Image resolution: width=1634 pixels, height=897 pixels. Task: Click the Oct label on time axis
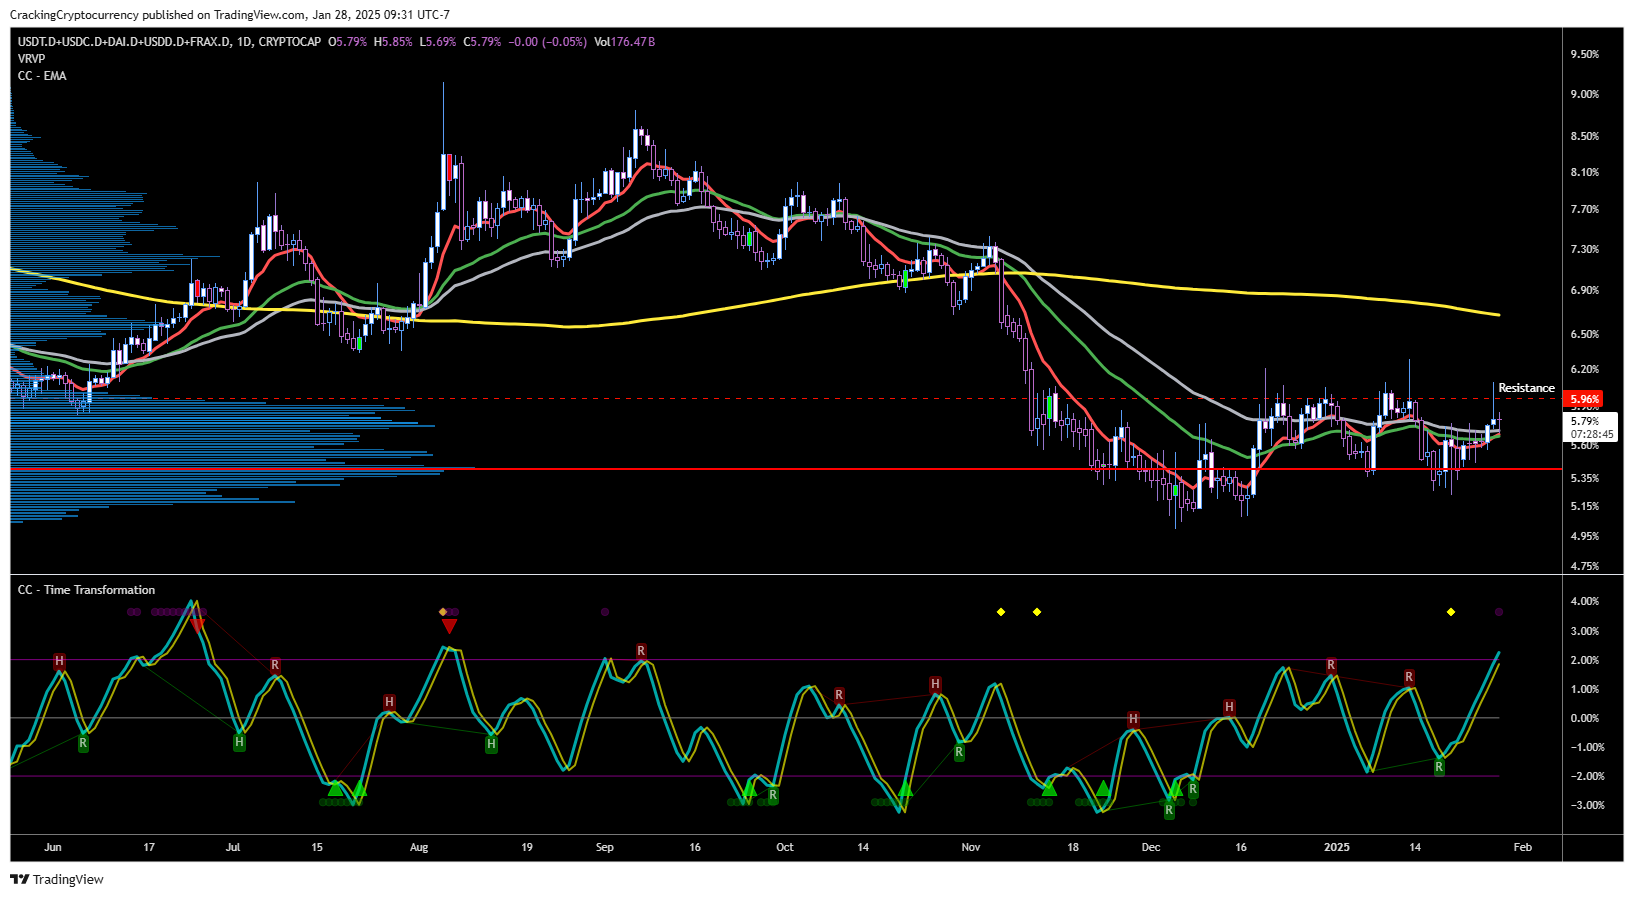[785, 847]
